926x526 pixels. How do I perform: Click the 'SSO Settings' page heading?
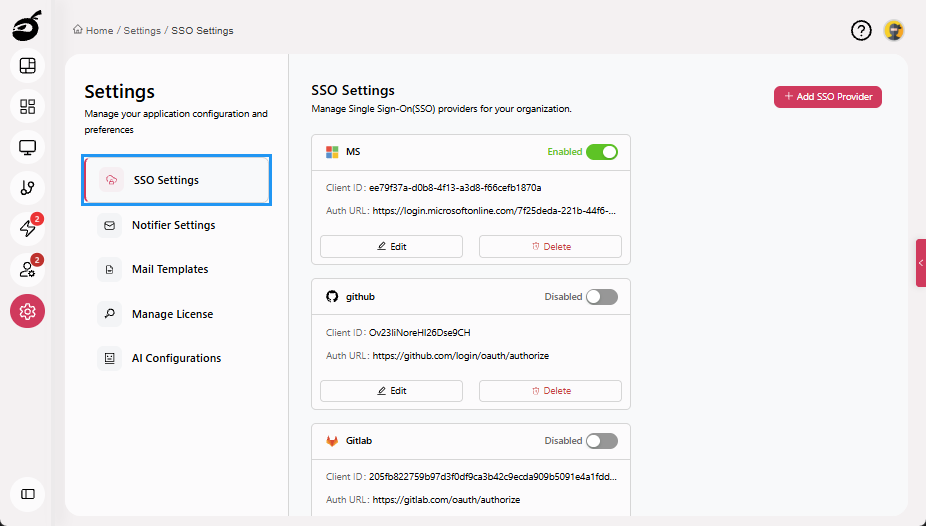pyautogui.click(x=353, y=90)
